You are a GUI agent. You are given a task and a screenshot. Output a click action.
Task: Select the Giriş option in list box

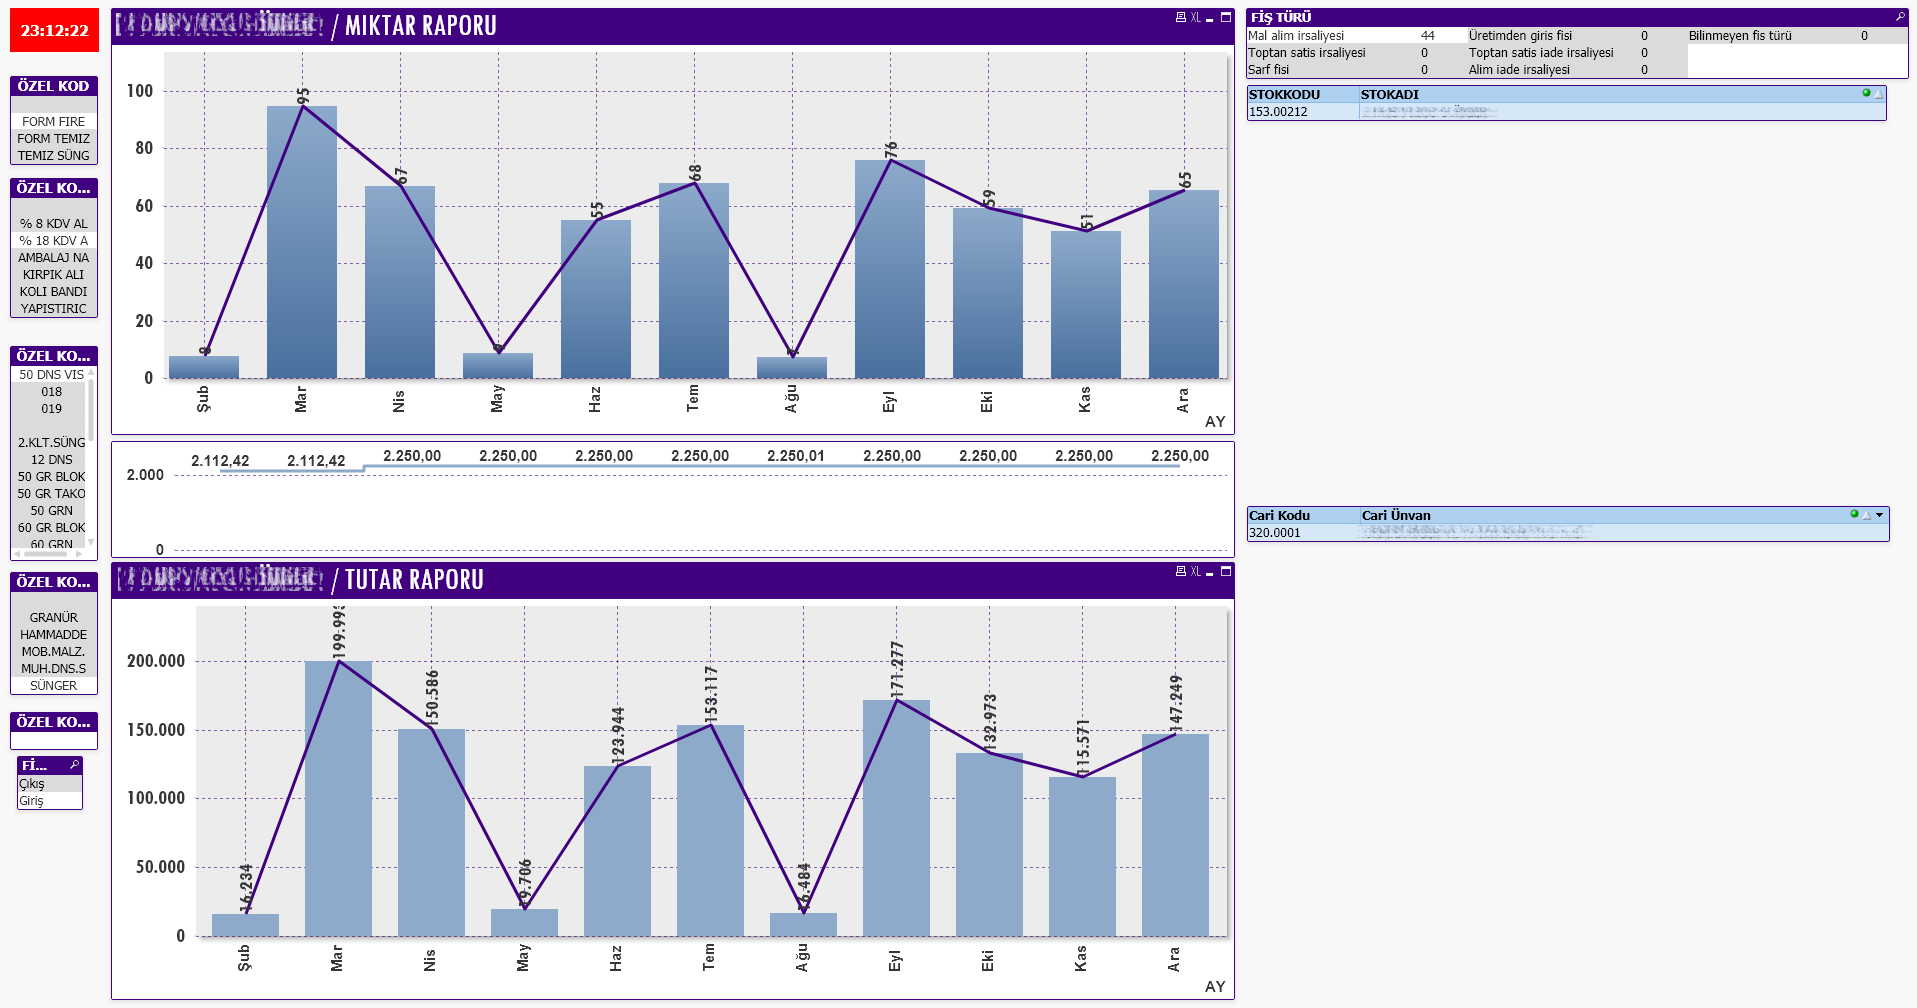tap(32, 801)
